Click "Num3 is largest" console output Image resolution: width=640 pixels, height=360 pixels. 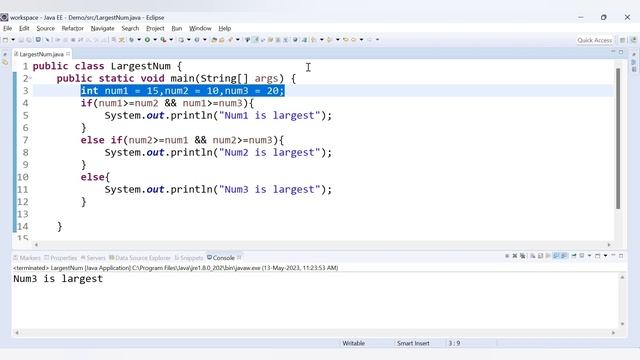[x=58, y=279]
